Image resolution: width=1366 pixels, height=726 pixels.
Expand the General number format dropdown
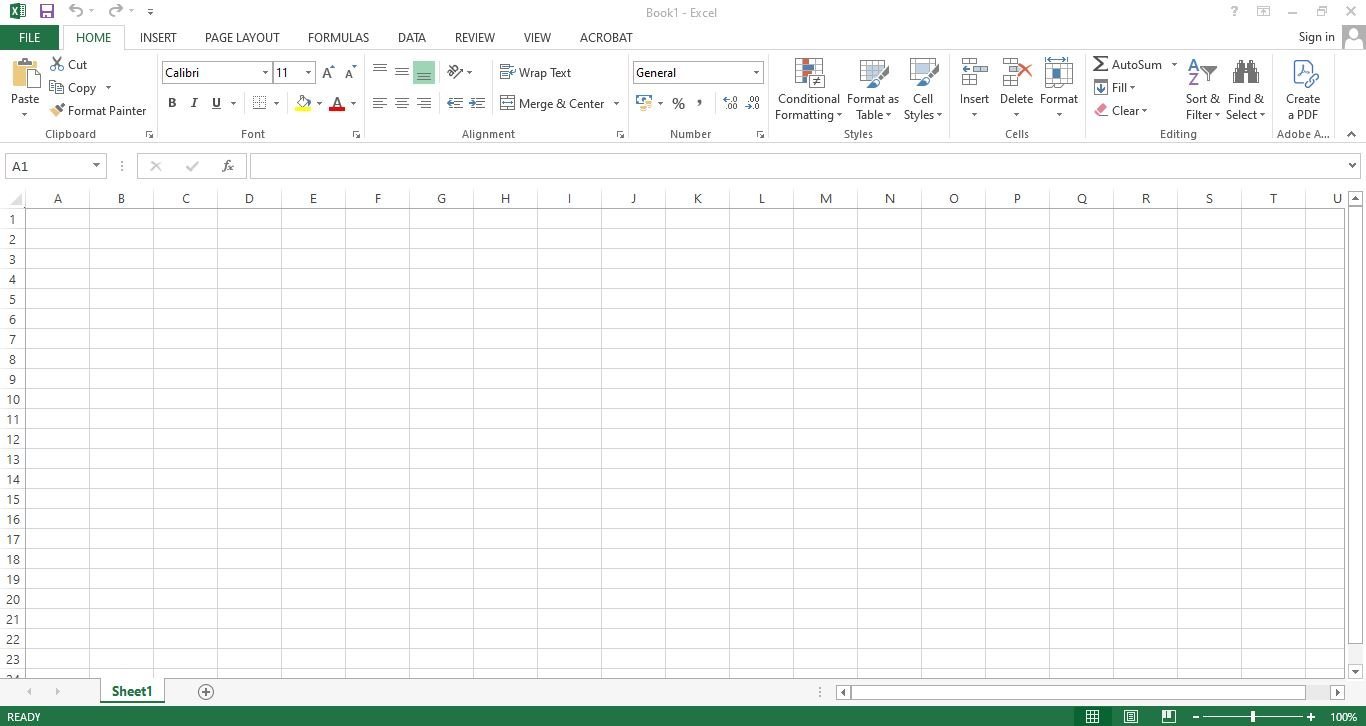[756, 73]
